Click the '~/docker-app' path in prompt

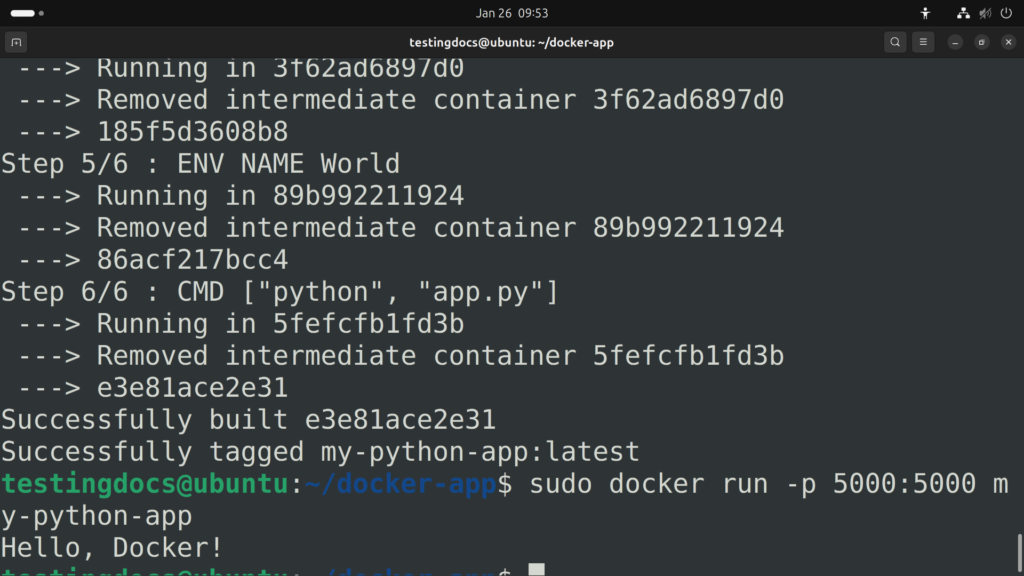pos(400,484)
